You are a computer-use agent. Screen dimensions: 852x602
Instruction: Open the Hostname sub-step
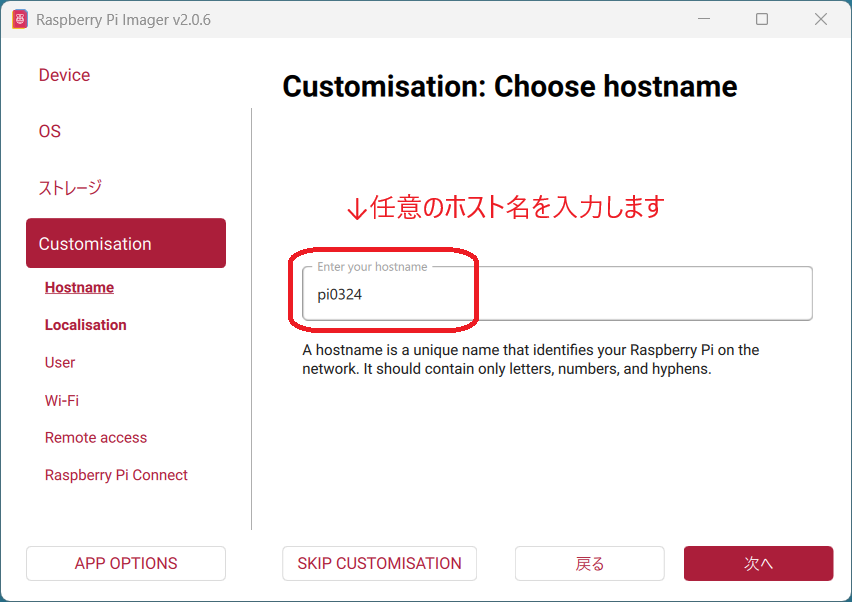point(79,287)
